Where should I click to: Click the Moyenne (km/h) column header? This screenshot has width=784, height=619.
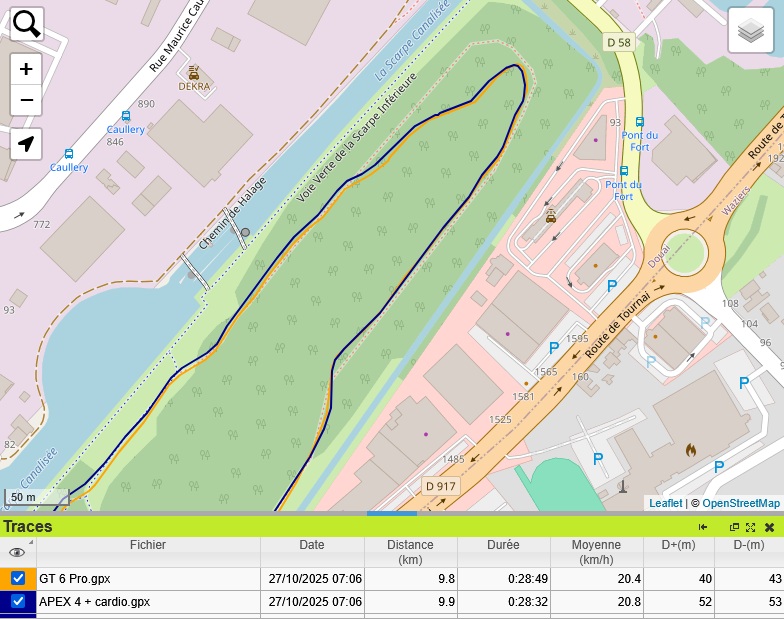coord(596,552)
